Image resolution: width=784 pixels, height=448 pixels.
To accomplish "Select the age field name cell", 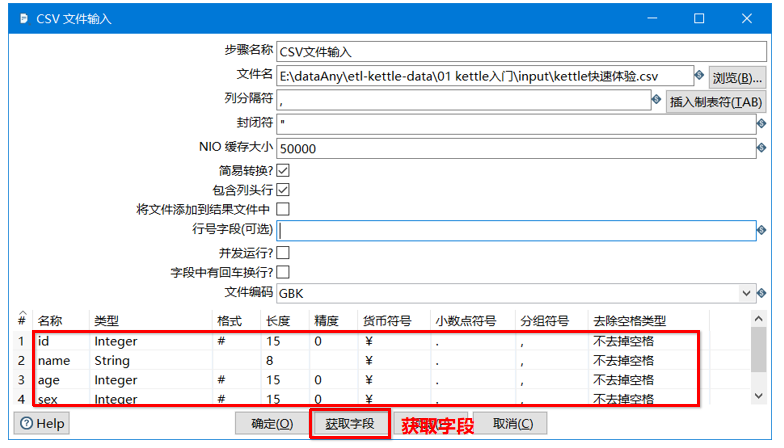I will point(62,380).
